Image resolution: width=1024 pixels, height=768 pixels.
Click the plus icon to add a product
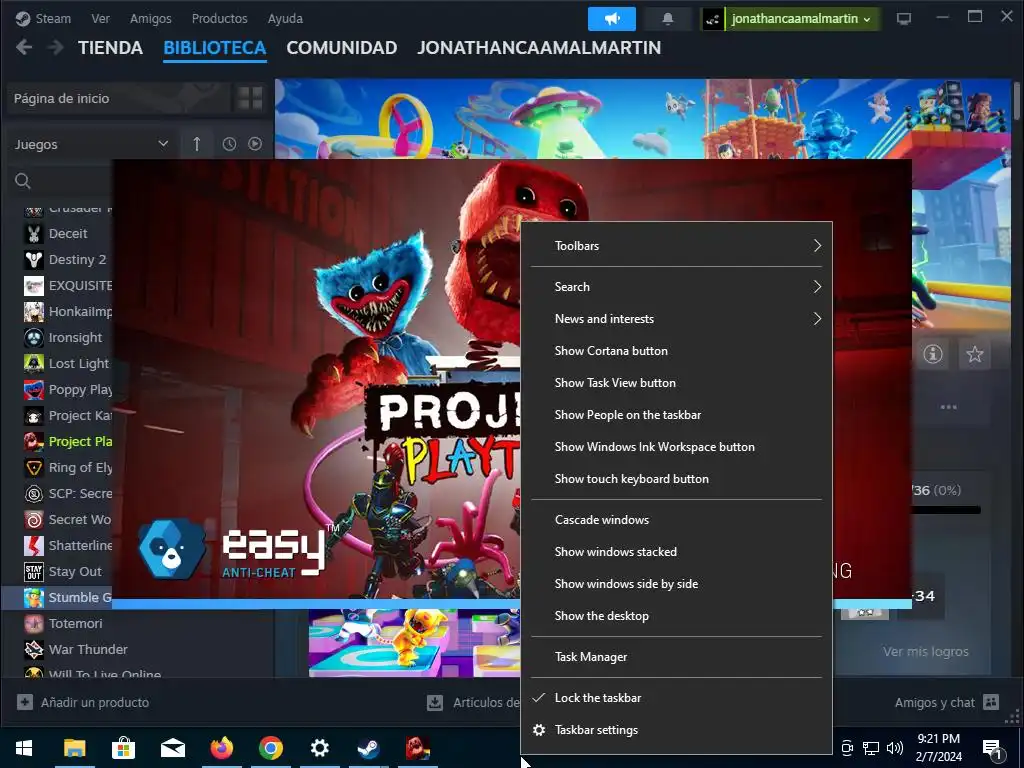pos(25,702)
